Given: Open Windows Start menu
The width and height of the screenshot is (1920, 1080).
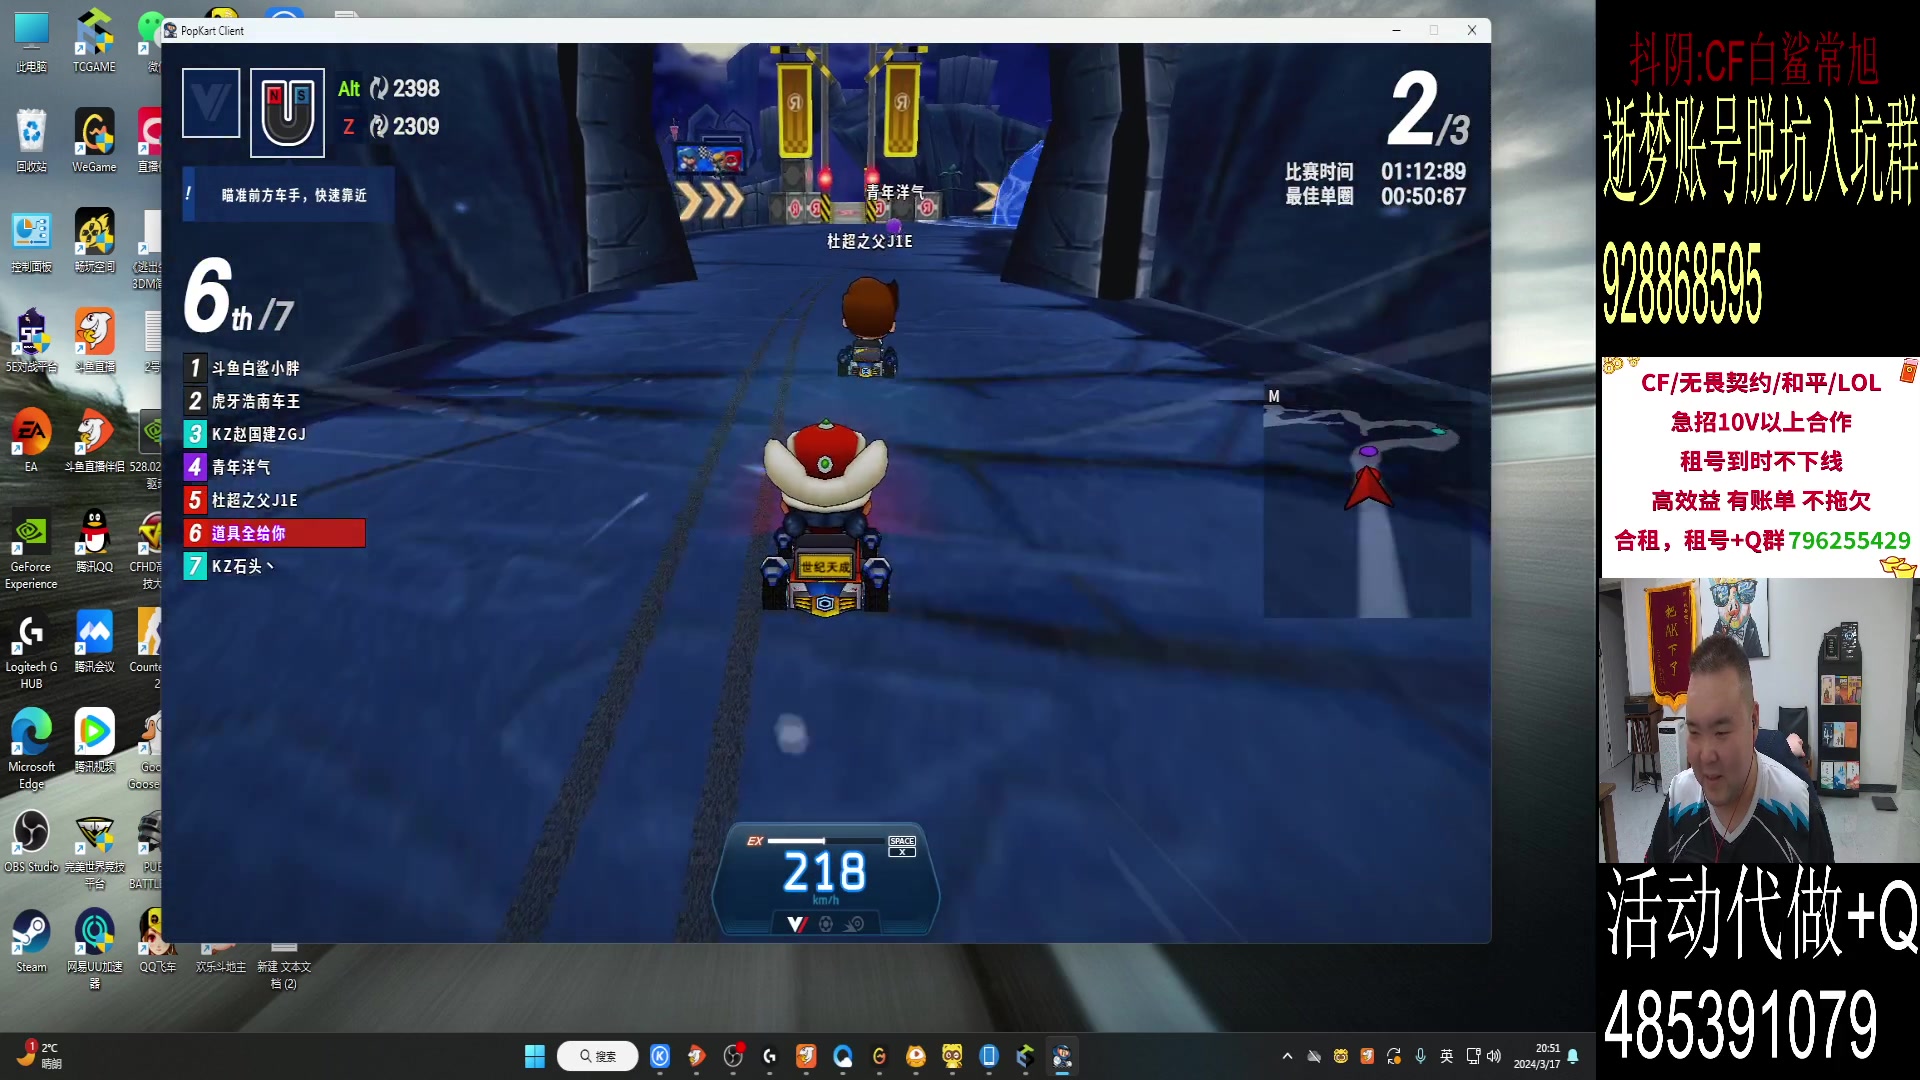Looking at the screenshot, I should click(x=535, y=1056).
